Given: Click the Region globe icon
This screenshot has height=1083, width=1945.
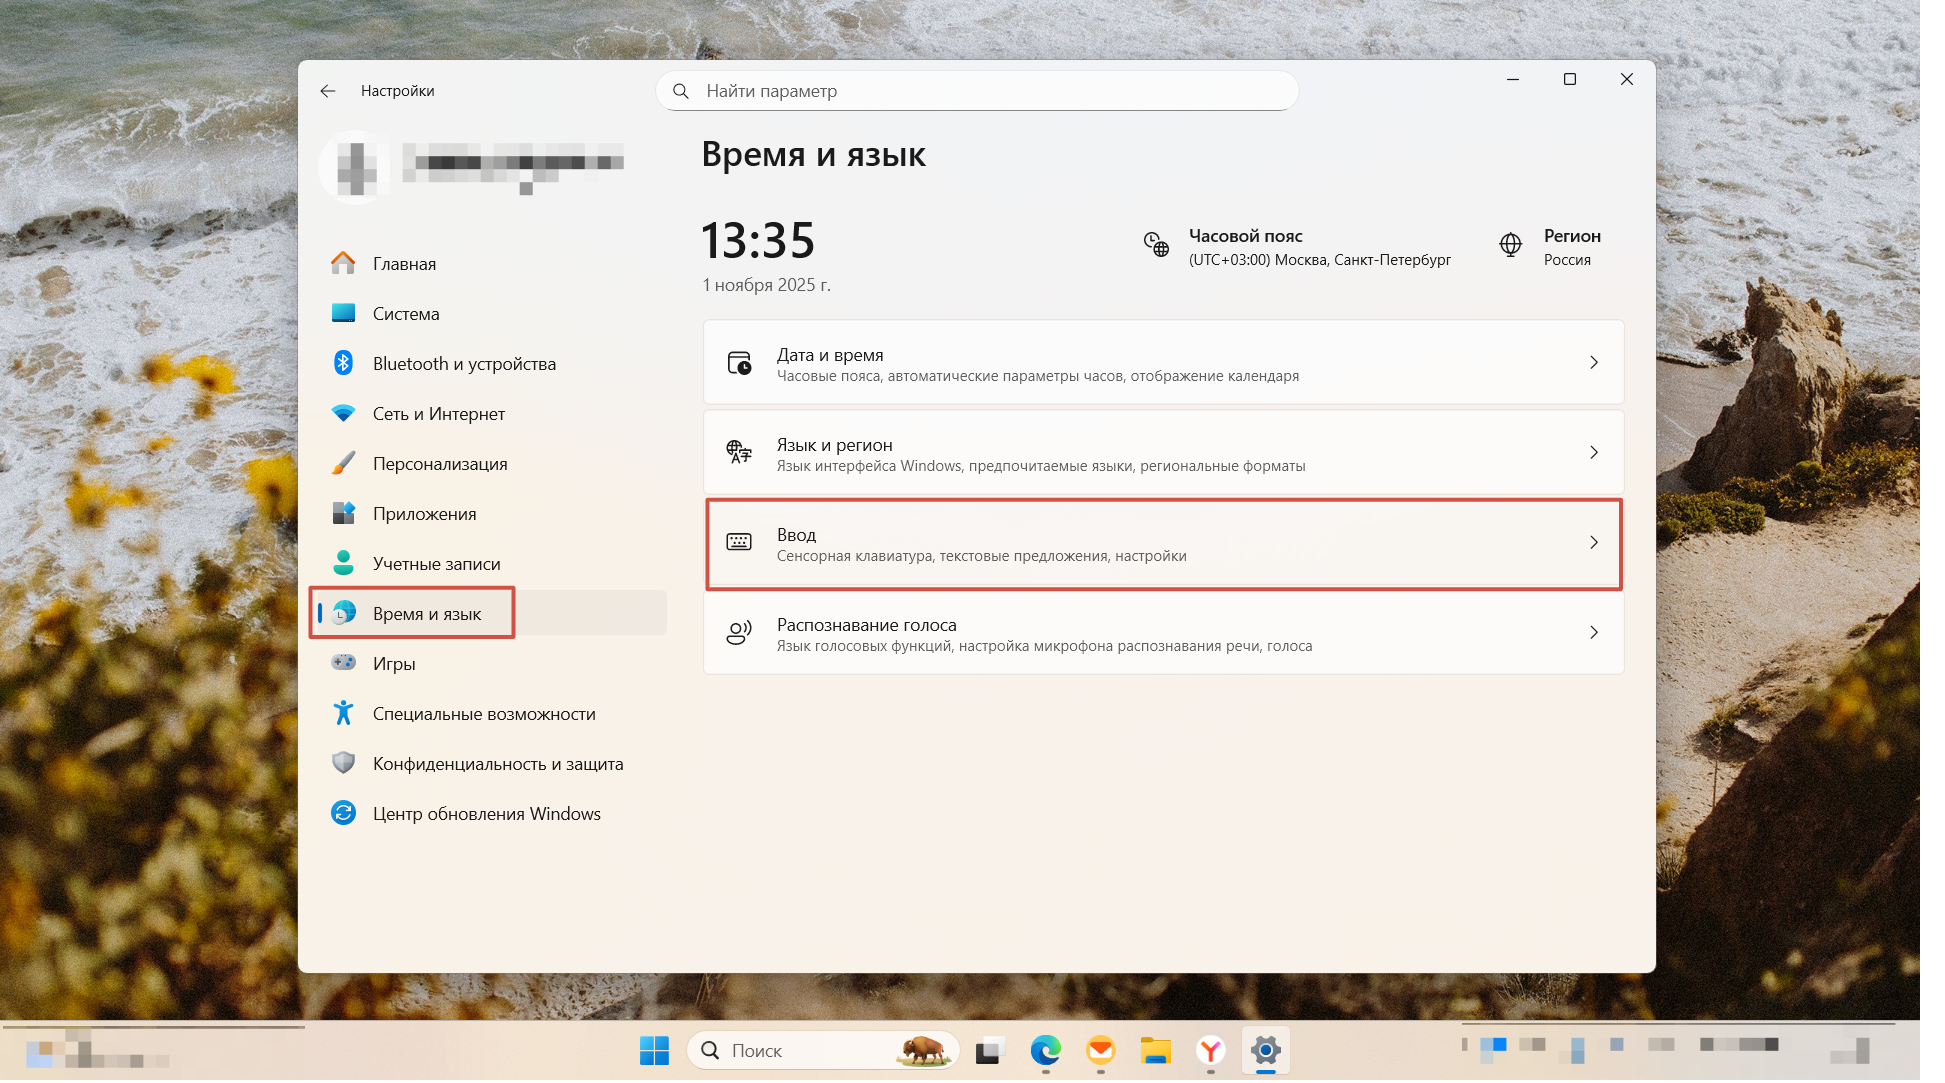Looking at the screenshot, I should pos(1510,244).
